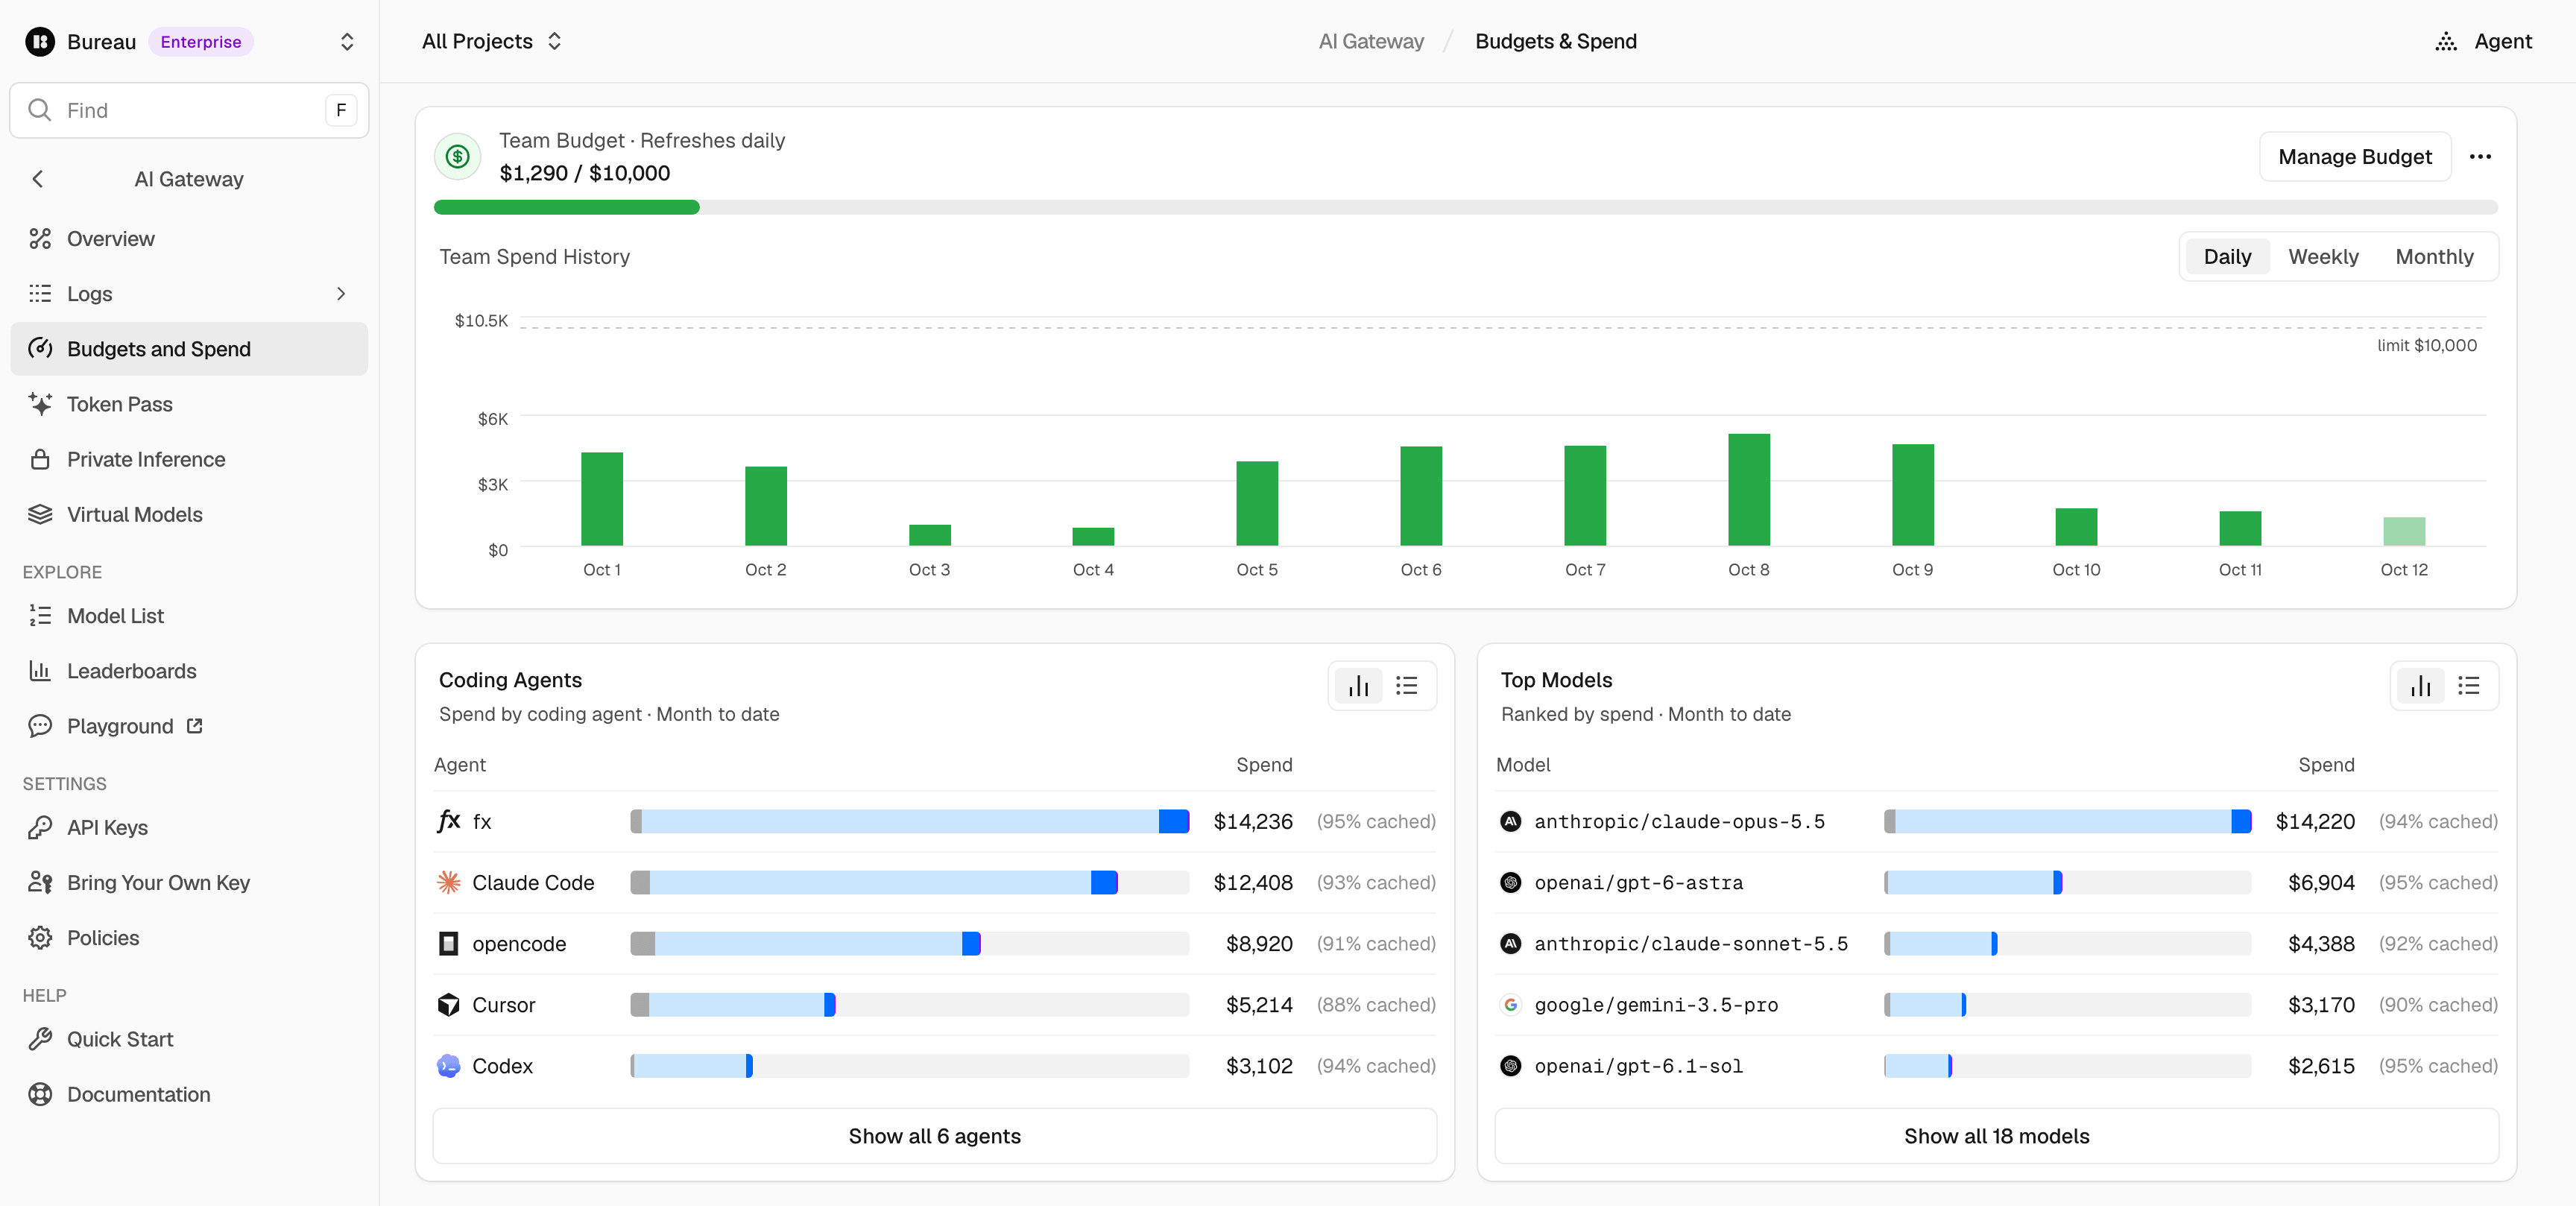The image size is (2576, 1206).
Task: Click the Playground chat bubble icon
Action: coord(40,726)
